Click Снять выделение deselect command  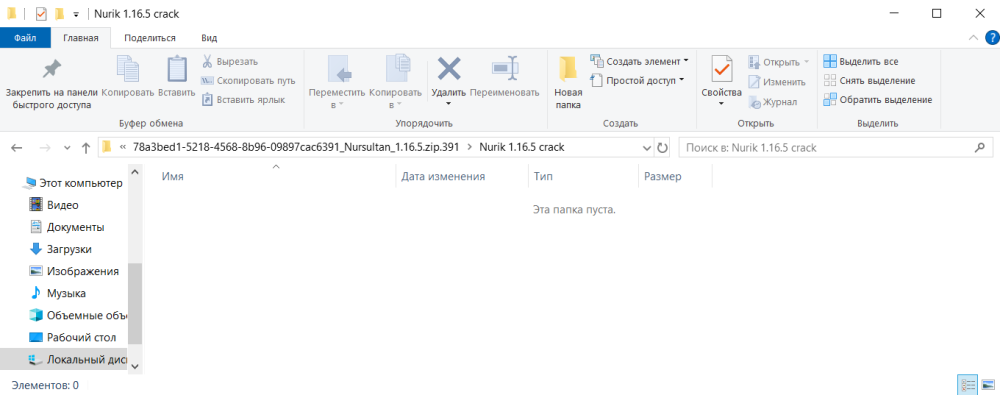click(x=869, y=80)
